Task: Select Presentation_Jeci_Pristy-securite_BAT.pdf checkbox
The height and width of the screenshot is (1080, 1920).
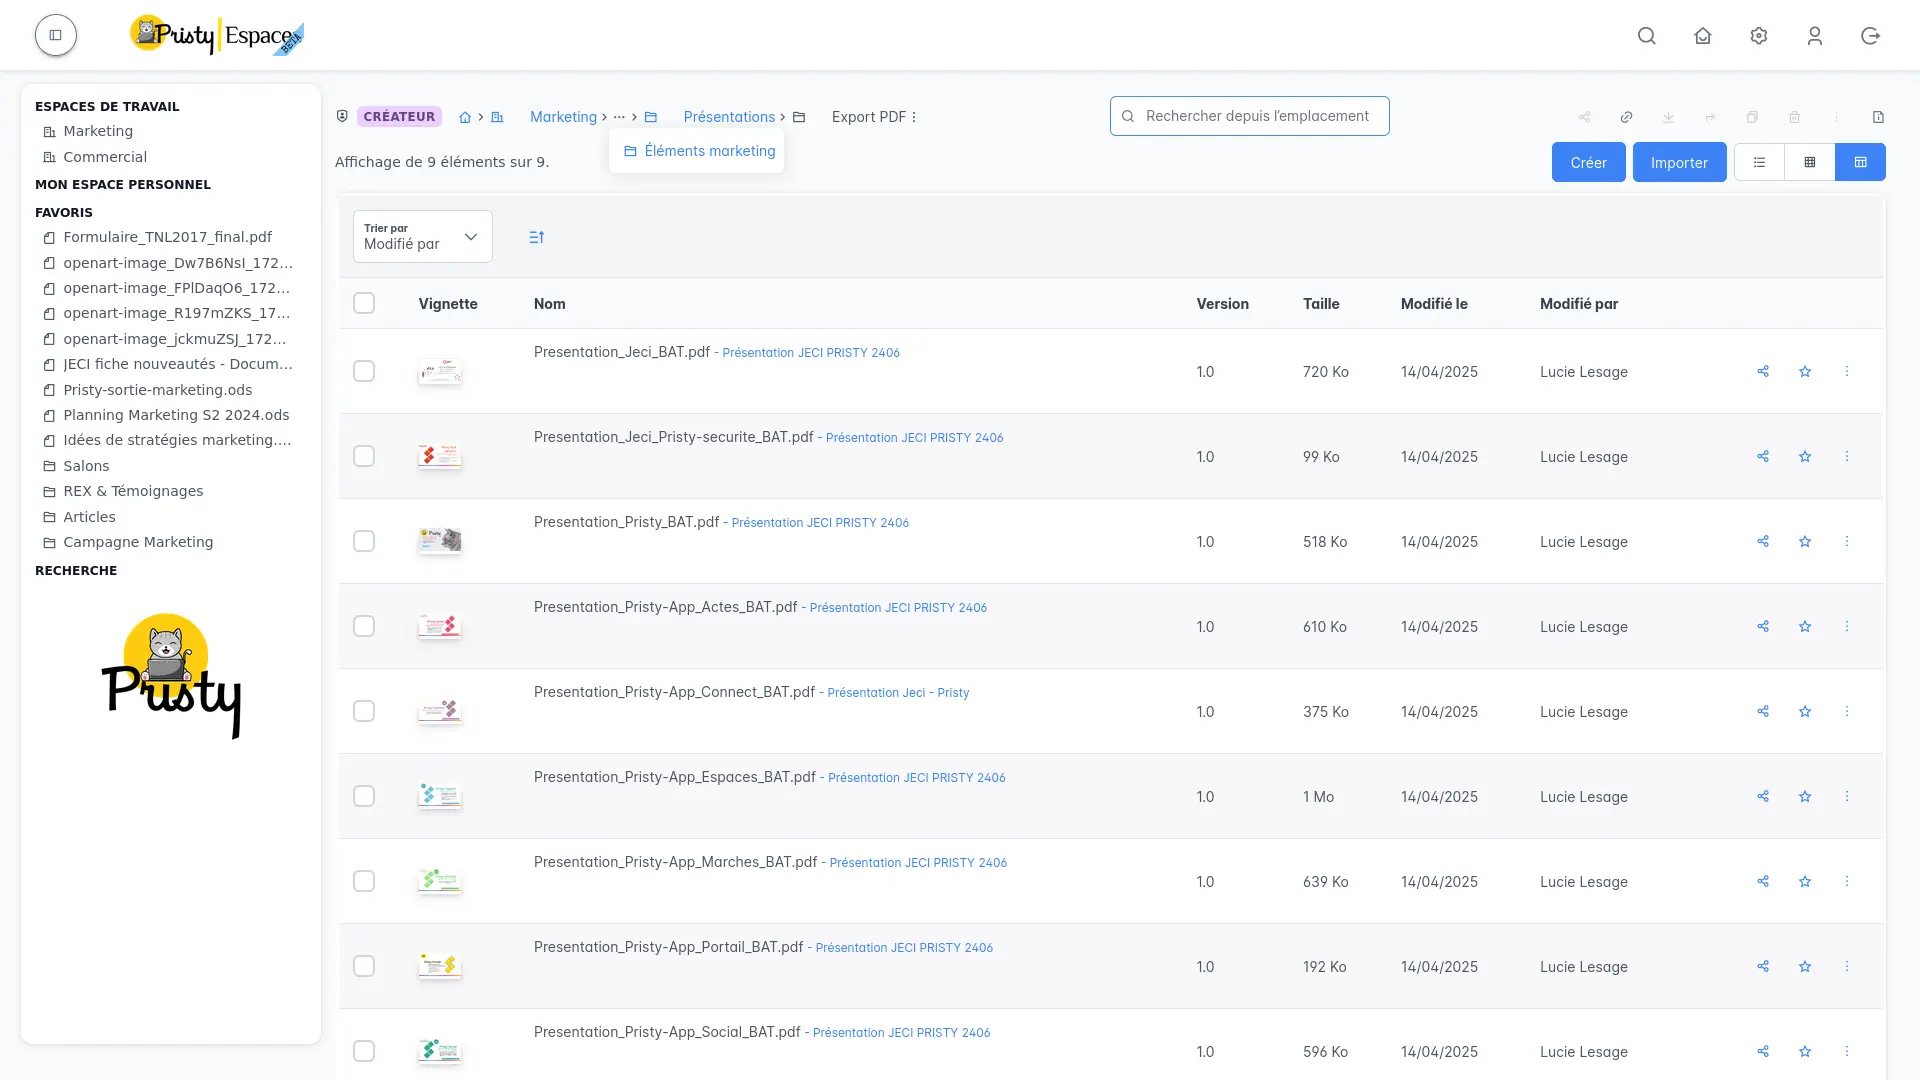Action: tap(364, 456)
